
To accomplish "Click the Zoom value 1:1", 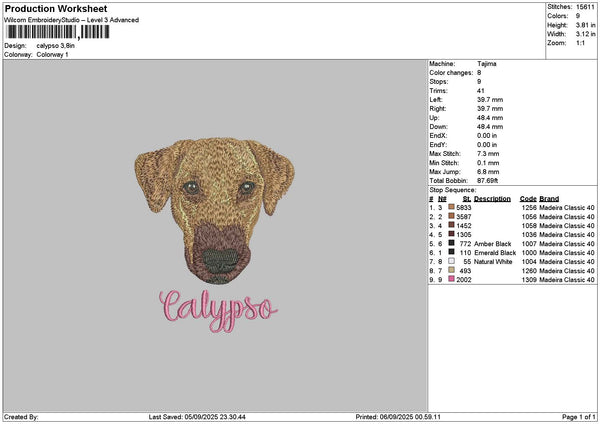I will (580, 43).
